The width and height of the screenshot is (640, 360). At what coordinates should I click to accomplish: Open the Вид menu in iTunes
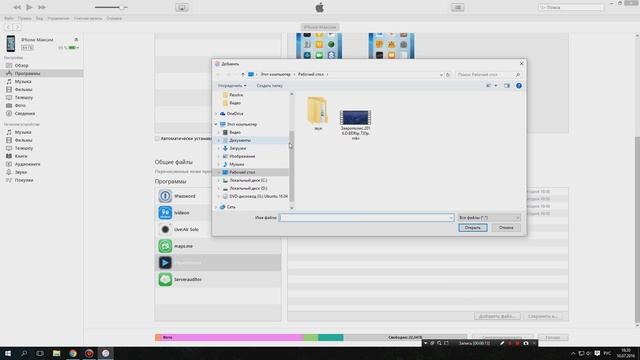(x=39, y=18)
